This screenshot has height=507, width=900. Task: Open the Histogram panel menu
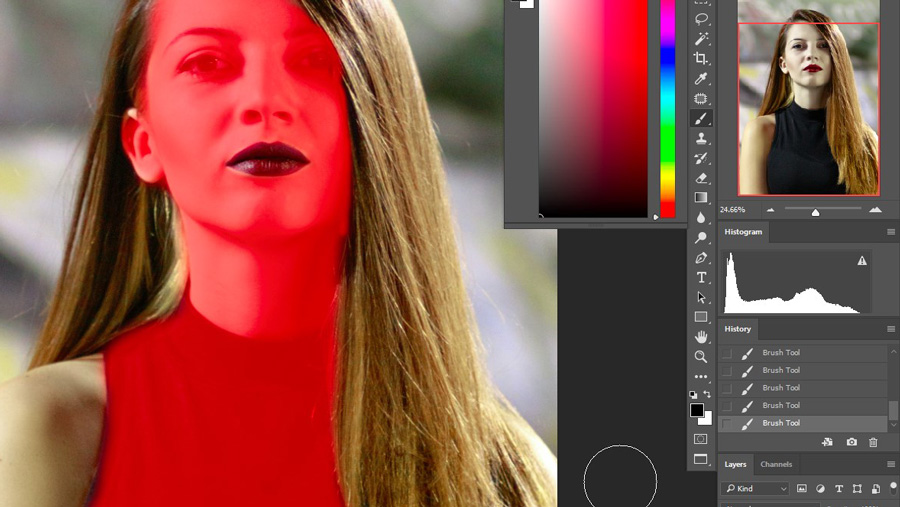tap(891, 232)
